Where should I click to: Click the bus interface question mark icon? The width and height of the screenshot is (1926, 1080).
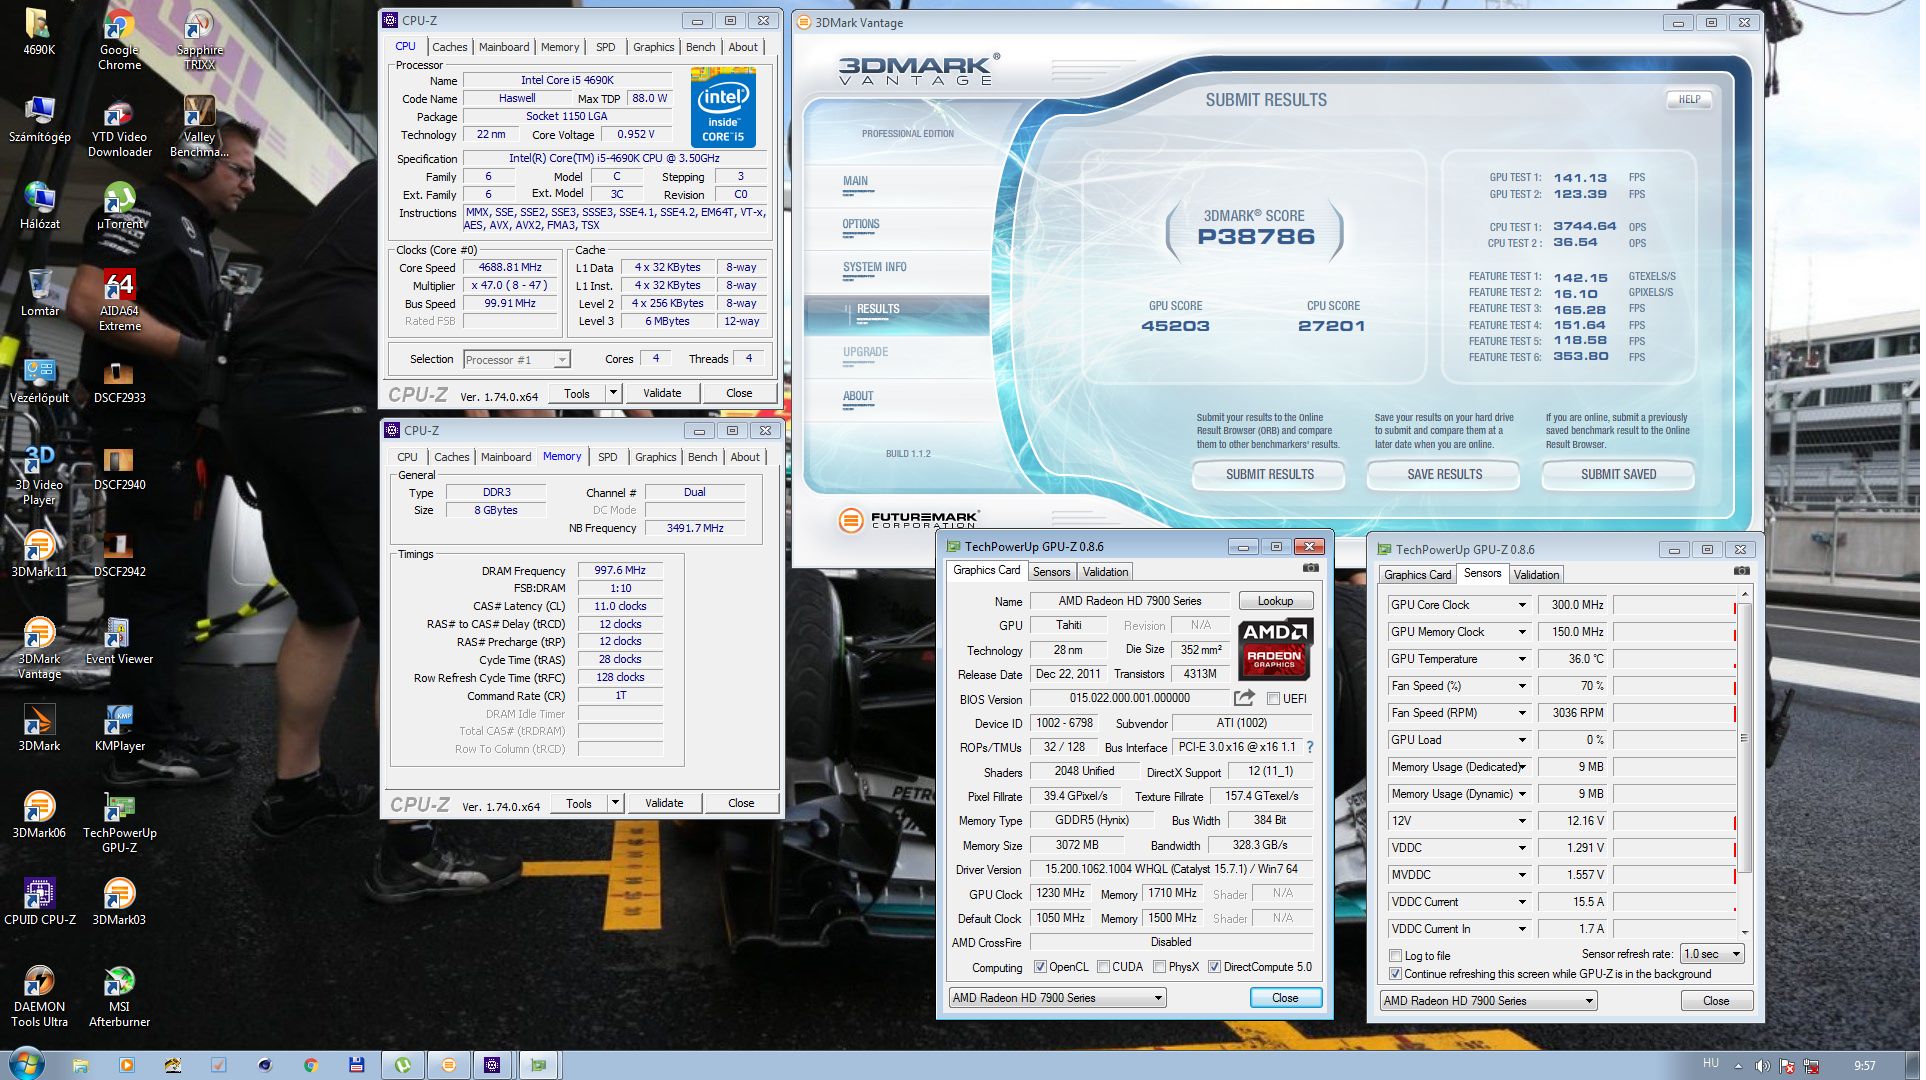pyautogui.click(x=1309, y=747)
